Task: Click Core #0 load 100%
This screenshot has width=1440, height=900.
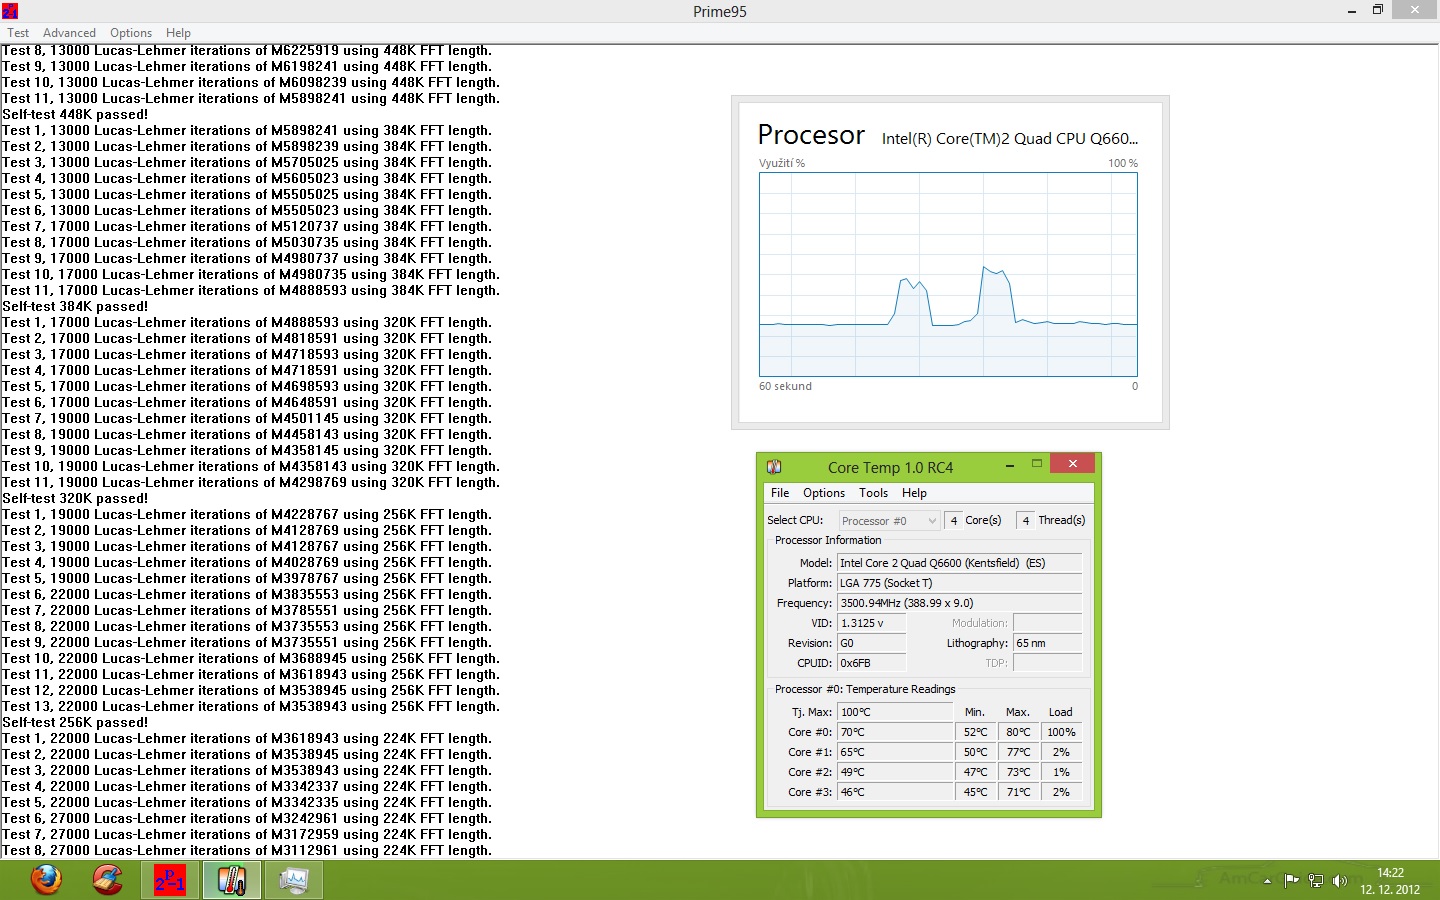Action: 1061,732
